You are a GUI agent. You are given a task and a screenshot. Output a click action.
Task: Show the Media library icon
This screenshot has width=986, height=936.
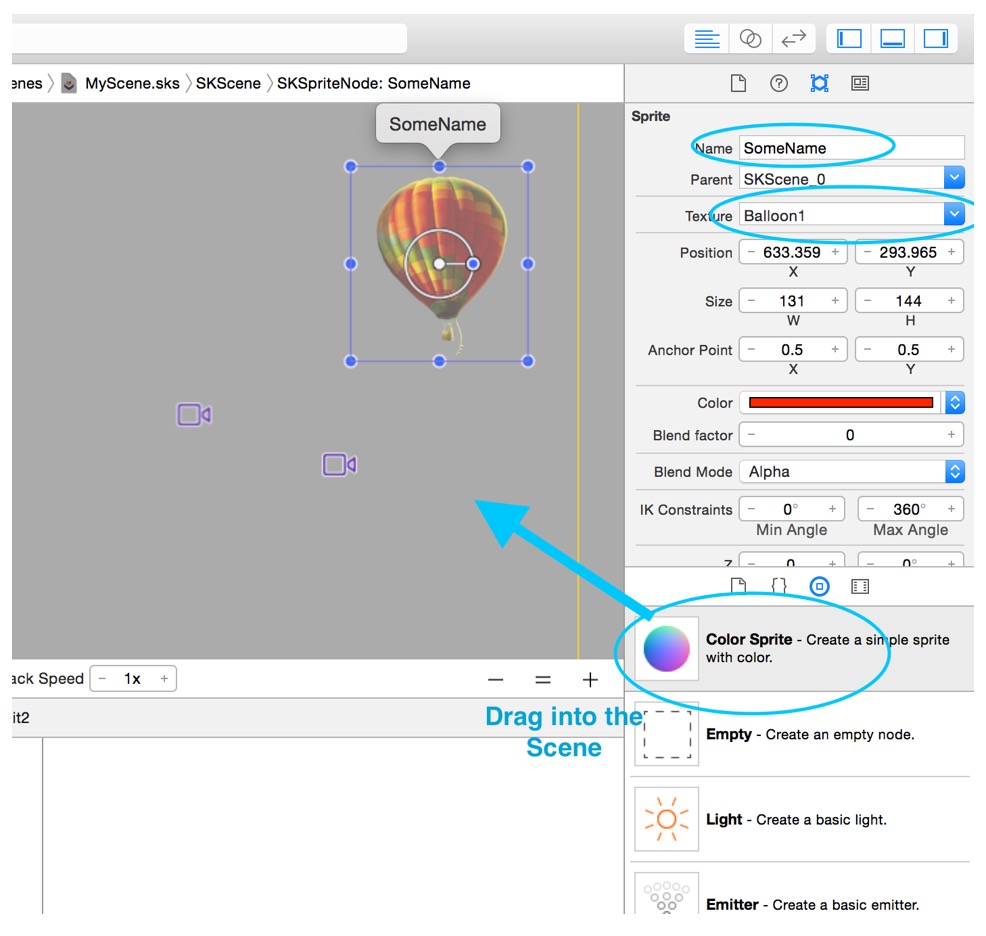(860, 587)
